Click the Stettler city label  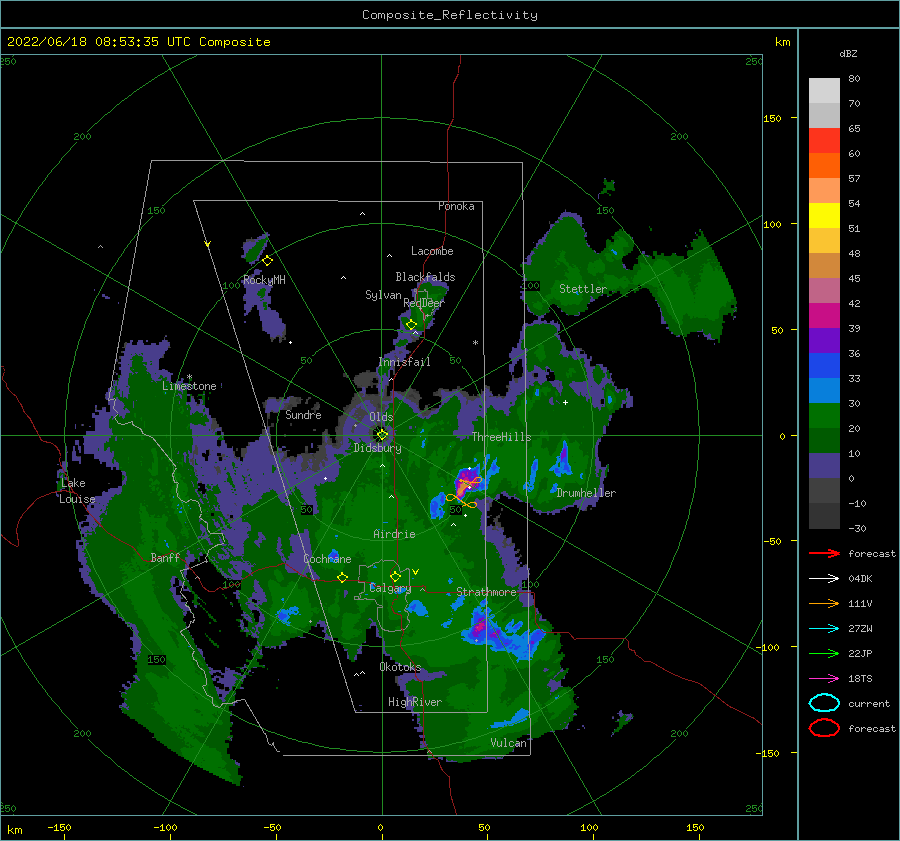pyautogui.click(x=583, y=289)
